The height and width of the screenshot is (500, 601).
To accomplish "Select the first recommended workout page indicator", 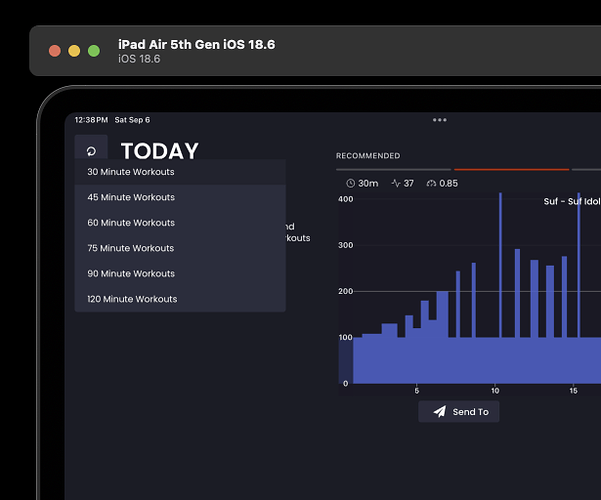I will pos(394,169).
